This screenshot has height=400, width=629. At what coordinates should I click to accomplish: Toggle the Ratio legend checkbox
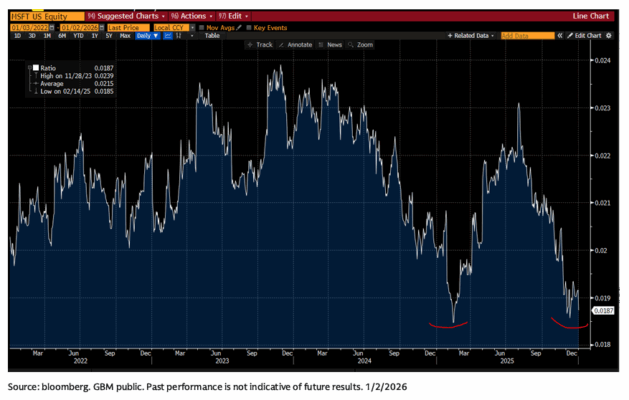click(31, 68)
